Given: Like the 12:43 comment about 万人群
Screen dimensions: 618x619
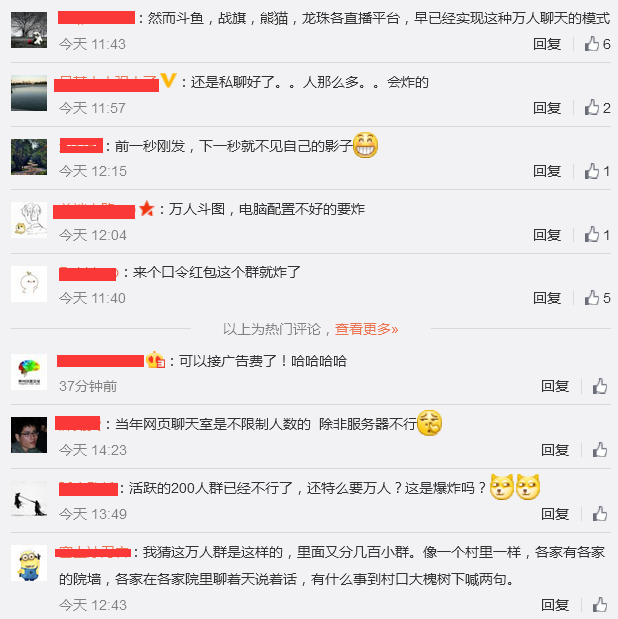Looking at the screenshot, I should click(x=600, y=605).
